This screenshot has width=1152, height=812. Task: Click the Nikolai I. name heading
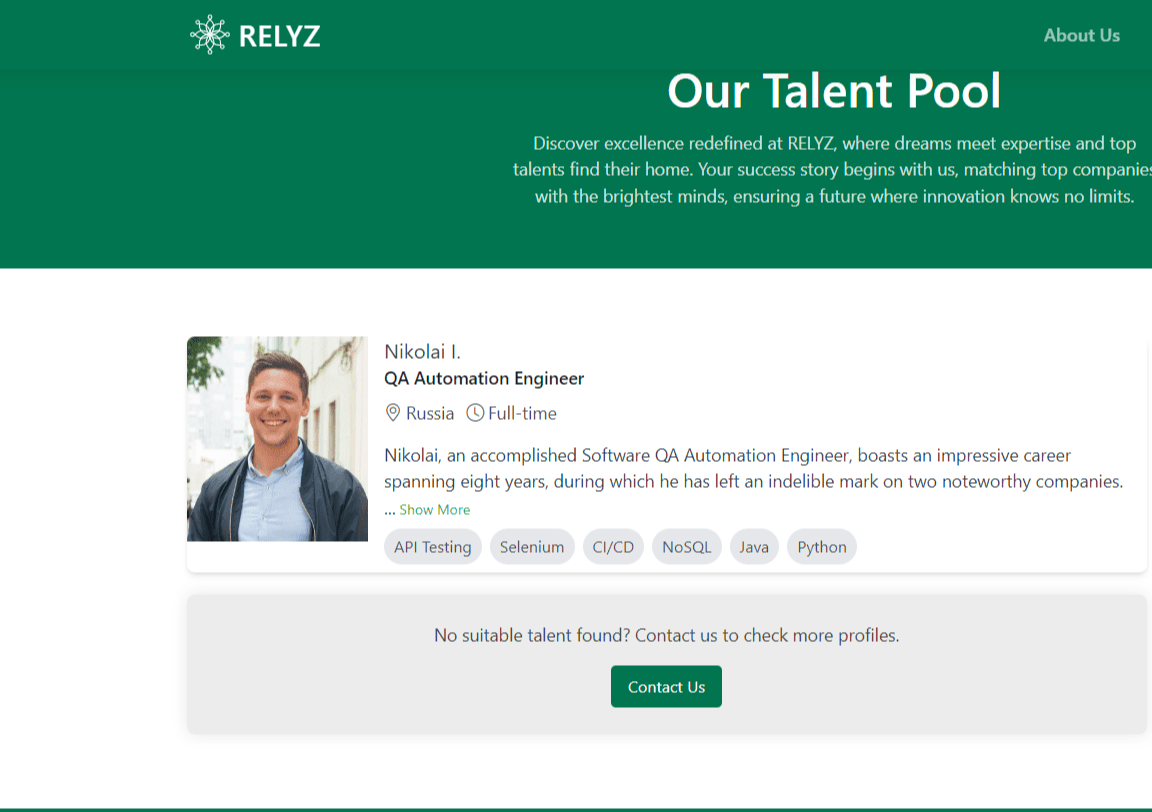(x=422, y=351)
